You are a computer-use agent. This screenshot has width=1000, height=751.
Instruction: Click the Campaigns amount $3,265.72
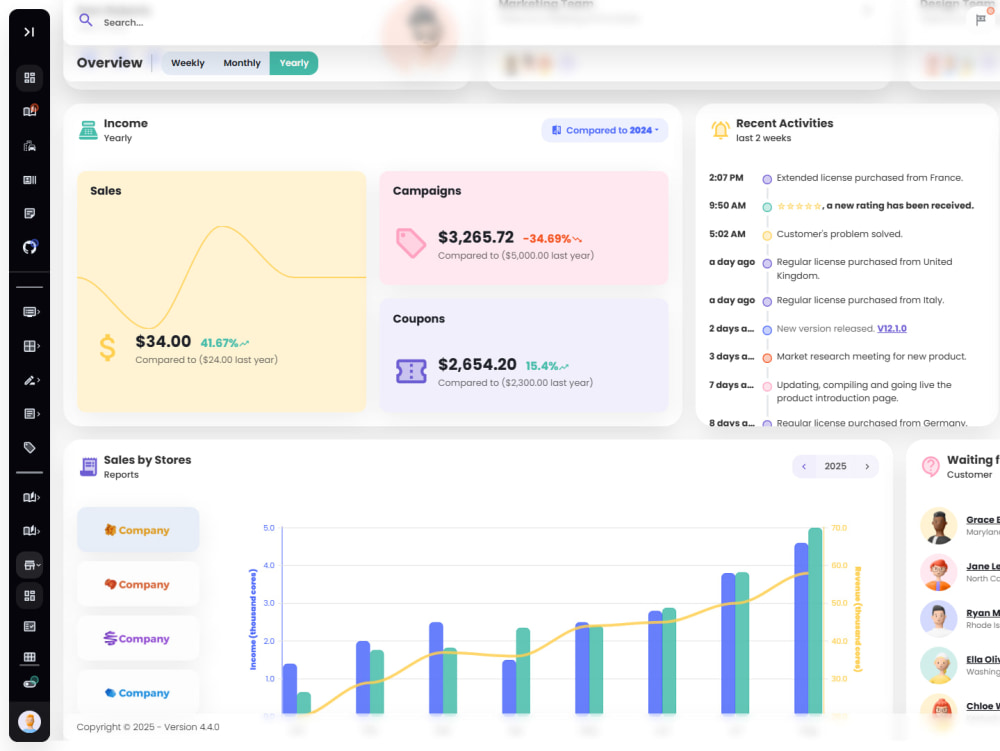(476, 237)
